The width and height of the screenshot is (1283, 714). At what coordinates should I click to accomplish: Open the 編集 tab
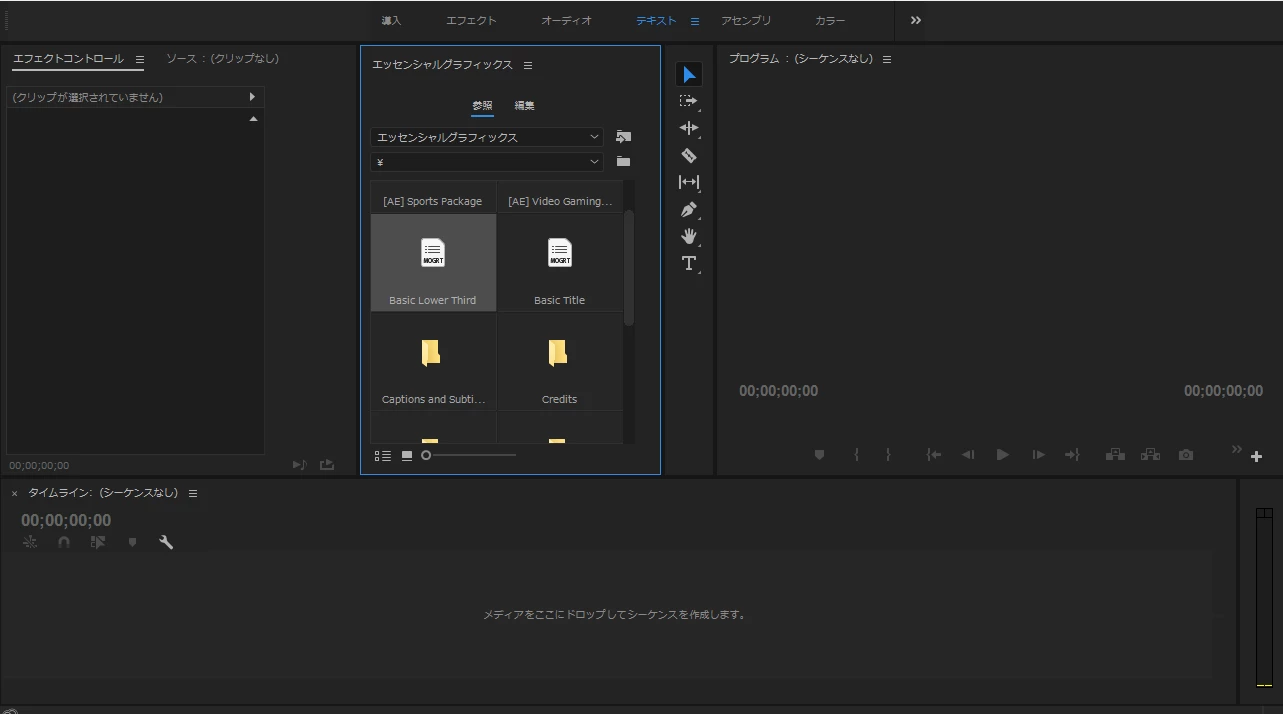coord(525,105)
